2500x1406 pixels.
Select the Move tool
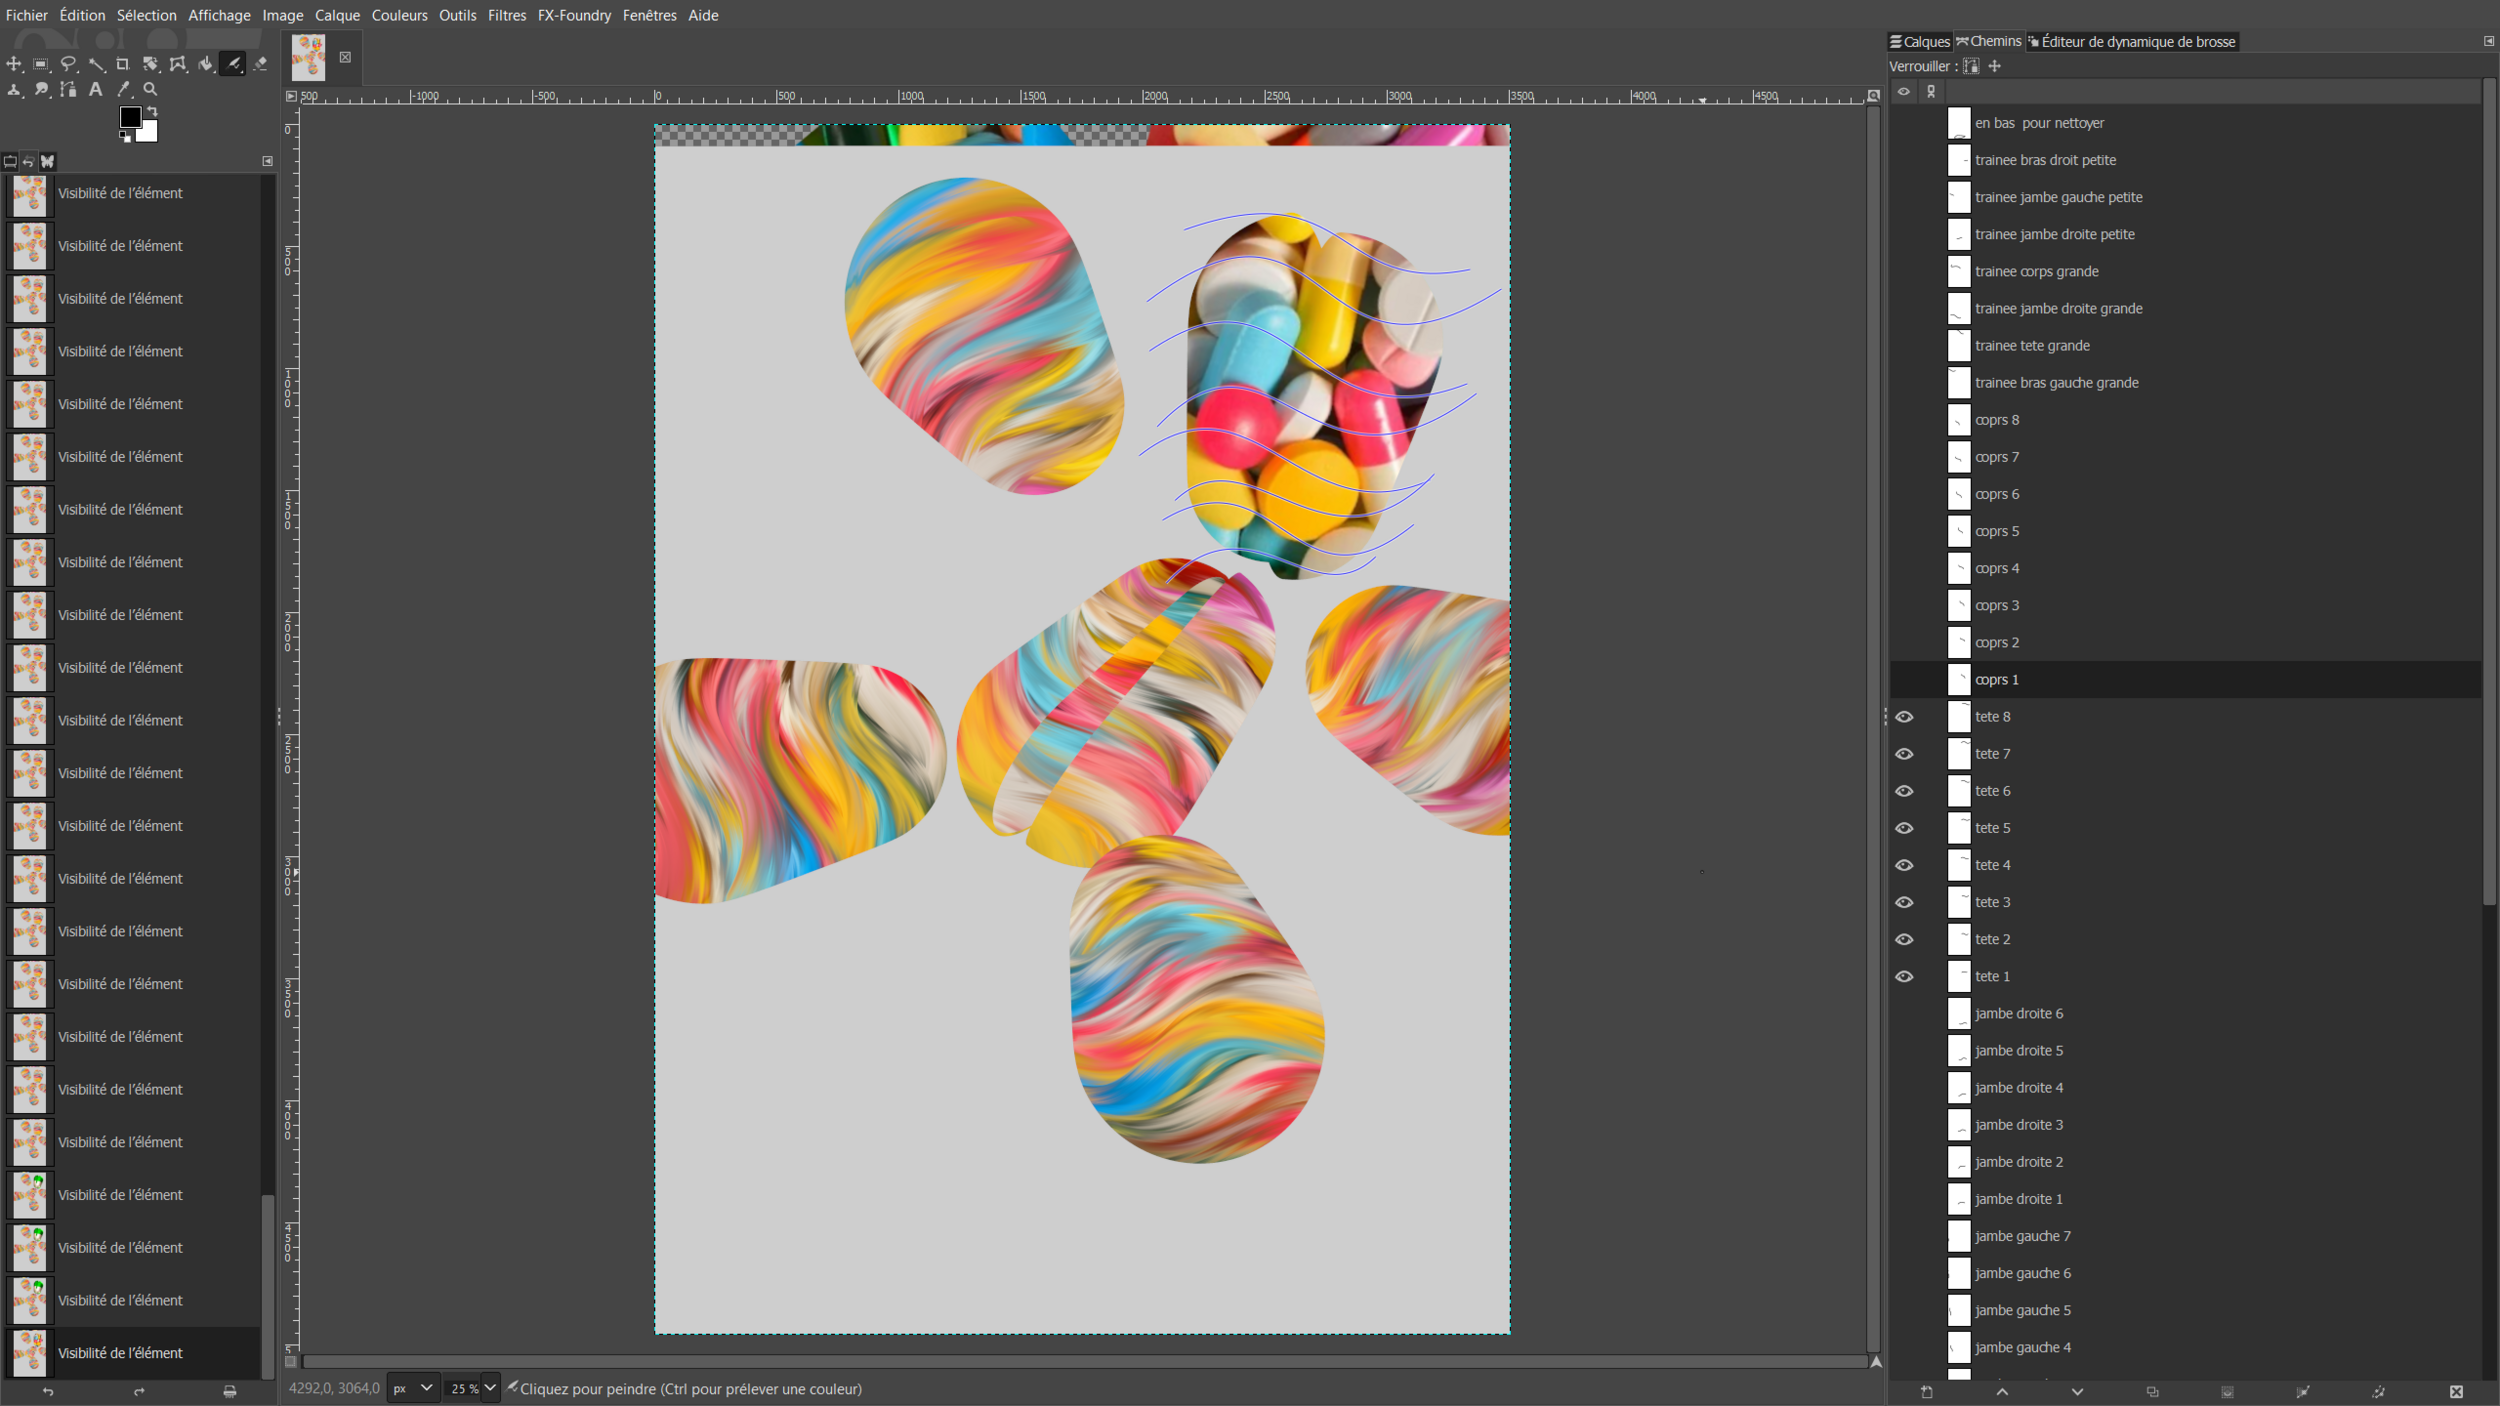[14, 64]
